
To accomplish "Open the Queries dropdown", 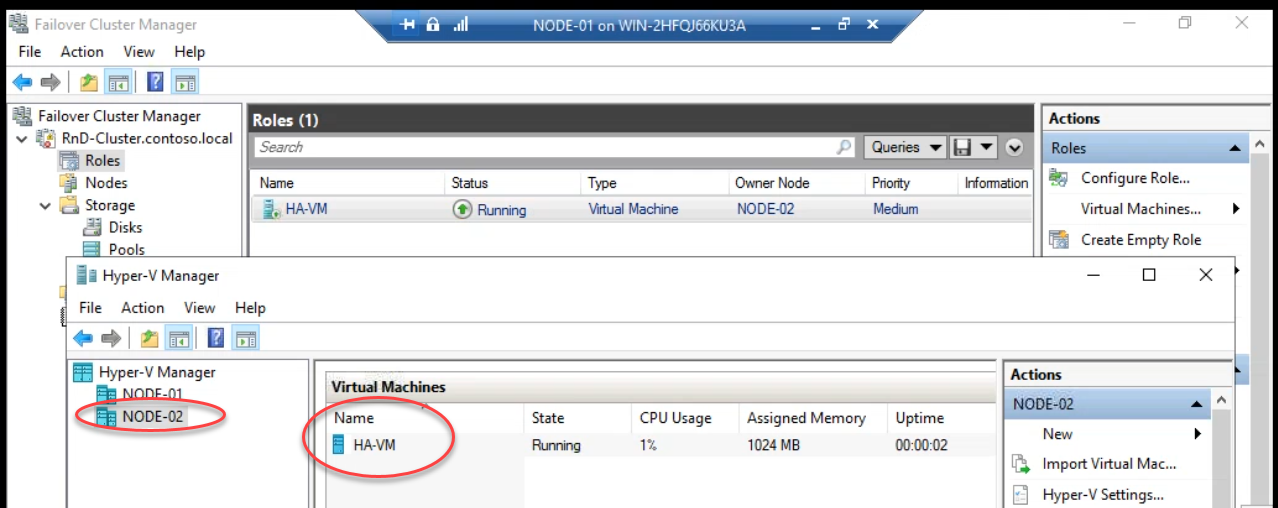I will tap(907, 147).
